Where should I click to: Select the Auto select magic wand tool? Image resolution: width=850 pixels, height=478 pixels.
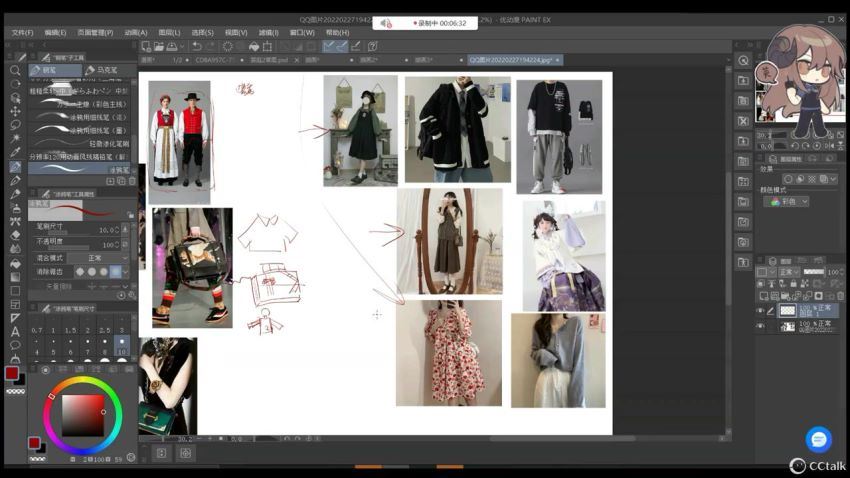(15, 138)
